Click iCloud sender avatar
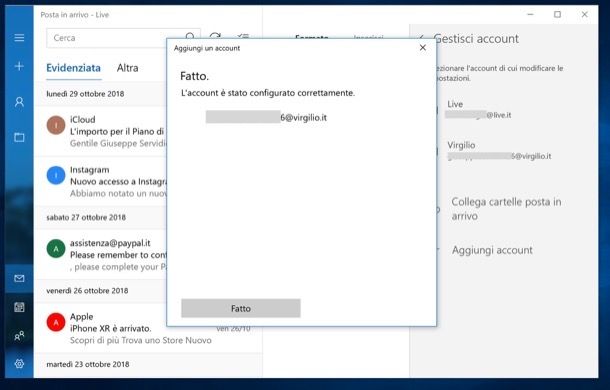 tap(56, 125)
